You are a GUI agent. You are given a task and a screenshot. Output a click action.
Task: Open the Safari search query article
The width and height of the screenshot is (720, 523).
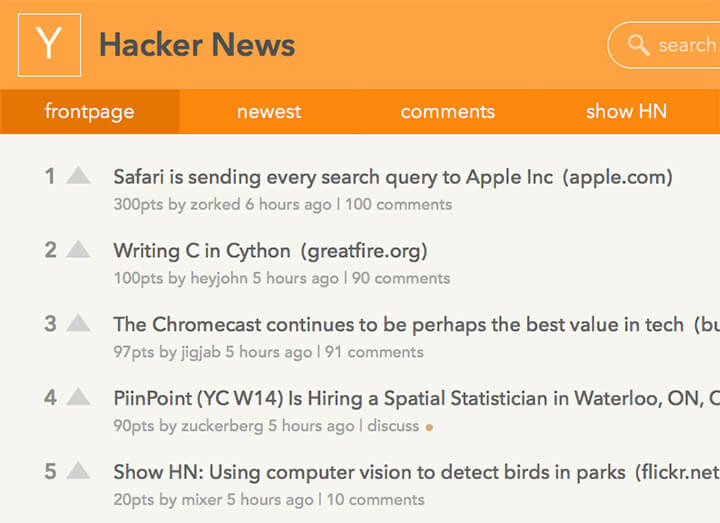332,178
